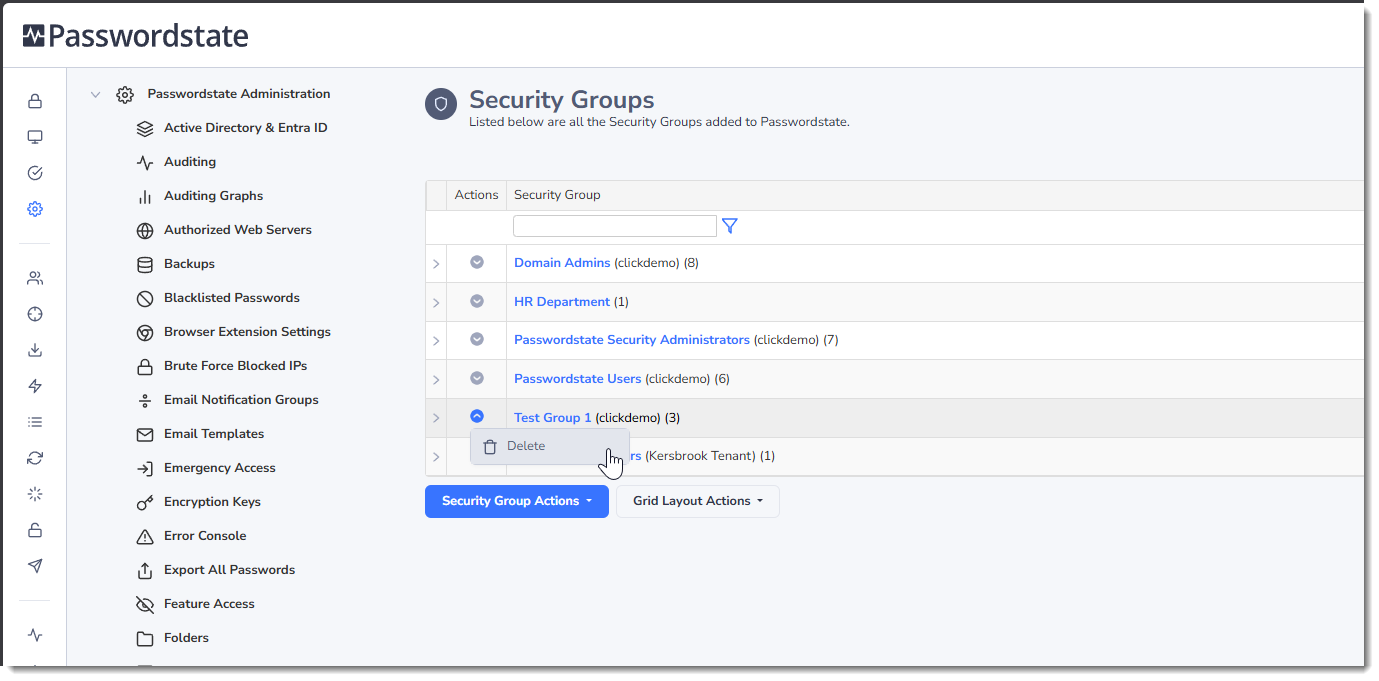This screenshot has width=1379, height=681.
Task: Click the trash icon in Delete menu
Action: [x=490, y=447]
